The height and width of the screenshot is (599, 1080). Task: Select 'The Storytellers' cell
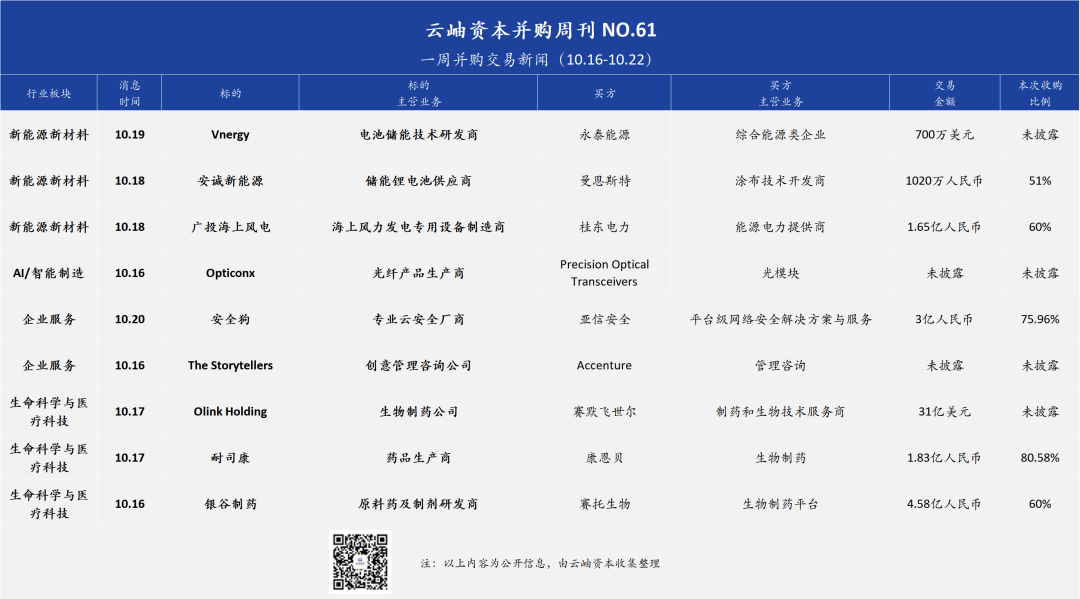(x=230, y=366)
